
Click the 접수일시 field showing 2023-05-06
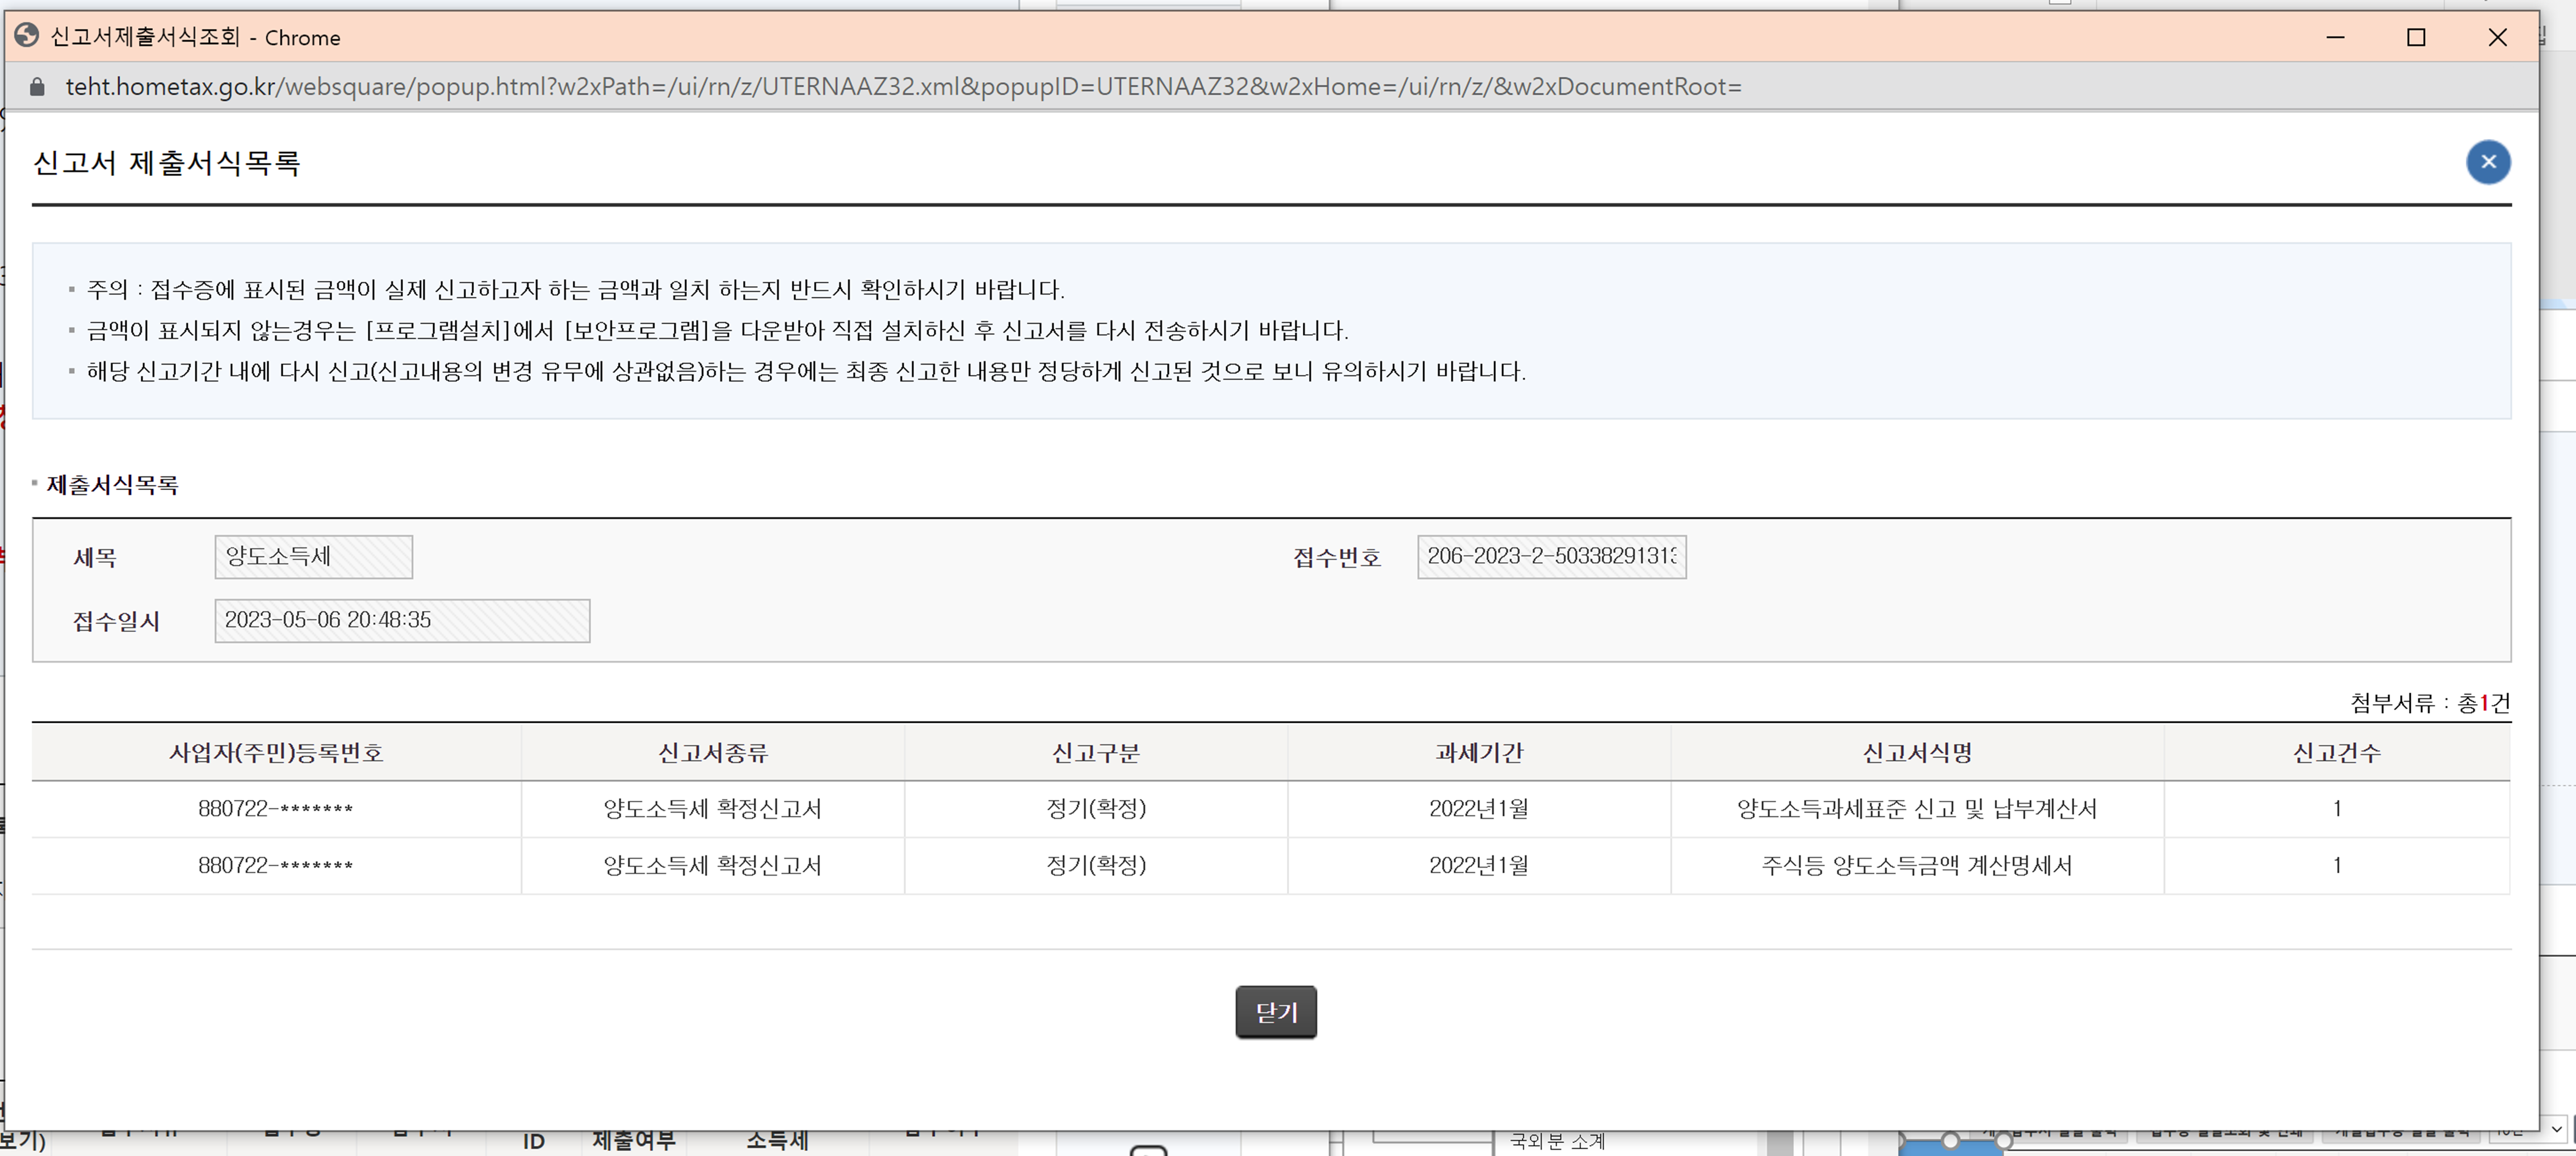click(x=401, y=621)
